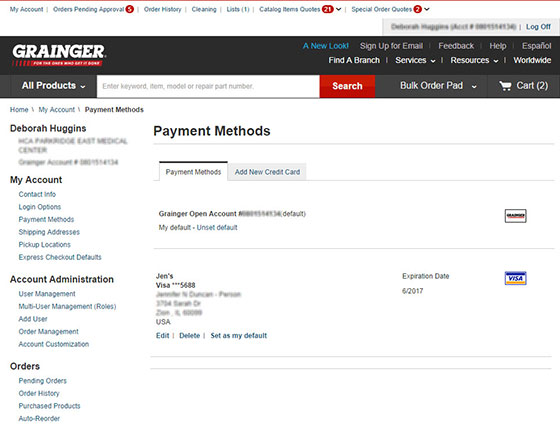Expand the Resources menu
This screenshot has width=560, height=429.
(x=474, y=60)
